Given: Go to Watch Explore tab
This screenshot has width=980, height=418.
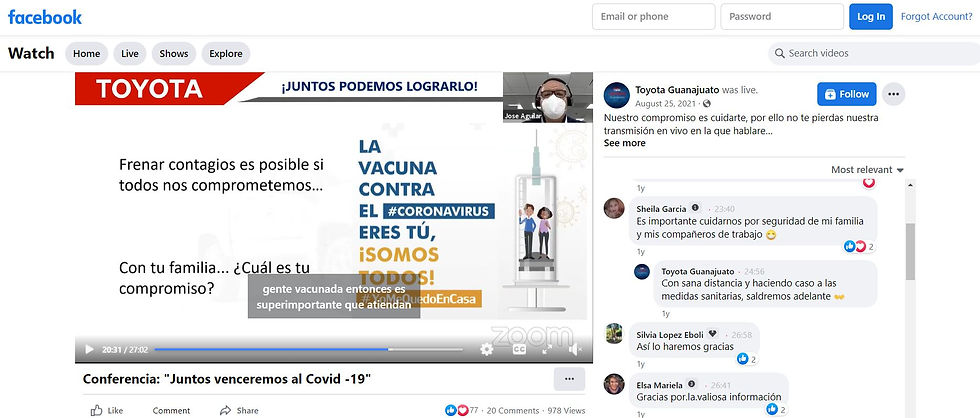Looking at the screenshot, I should tap(226, 54).
